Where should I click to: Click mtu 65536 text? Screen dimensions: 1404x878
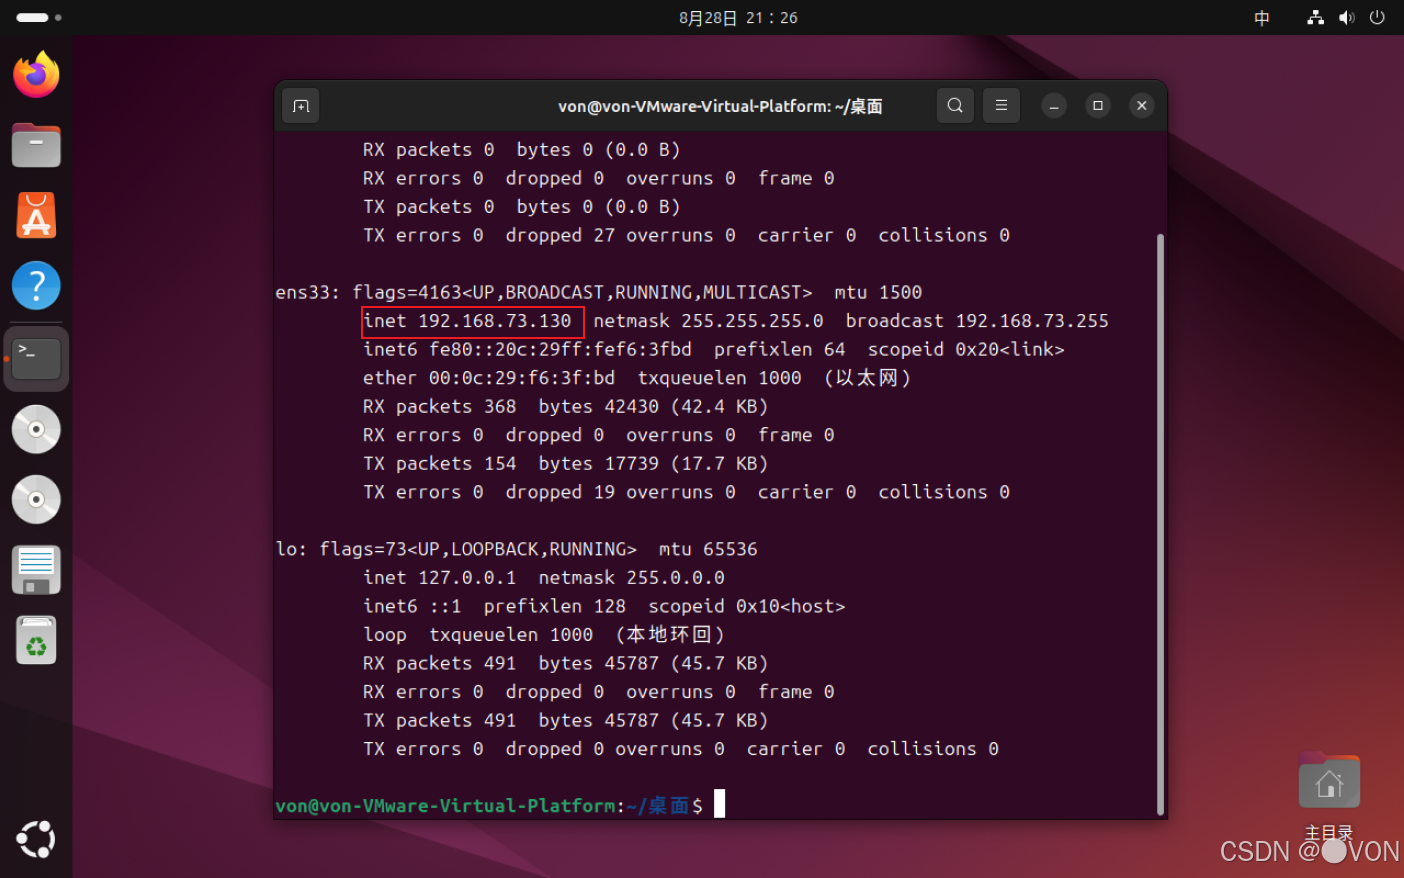pos(708,550)
